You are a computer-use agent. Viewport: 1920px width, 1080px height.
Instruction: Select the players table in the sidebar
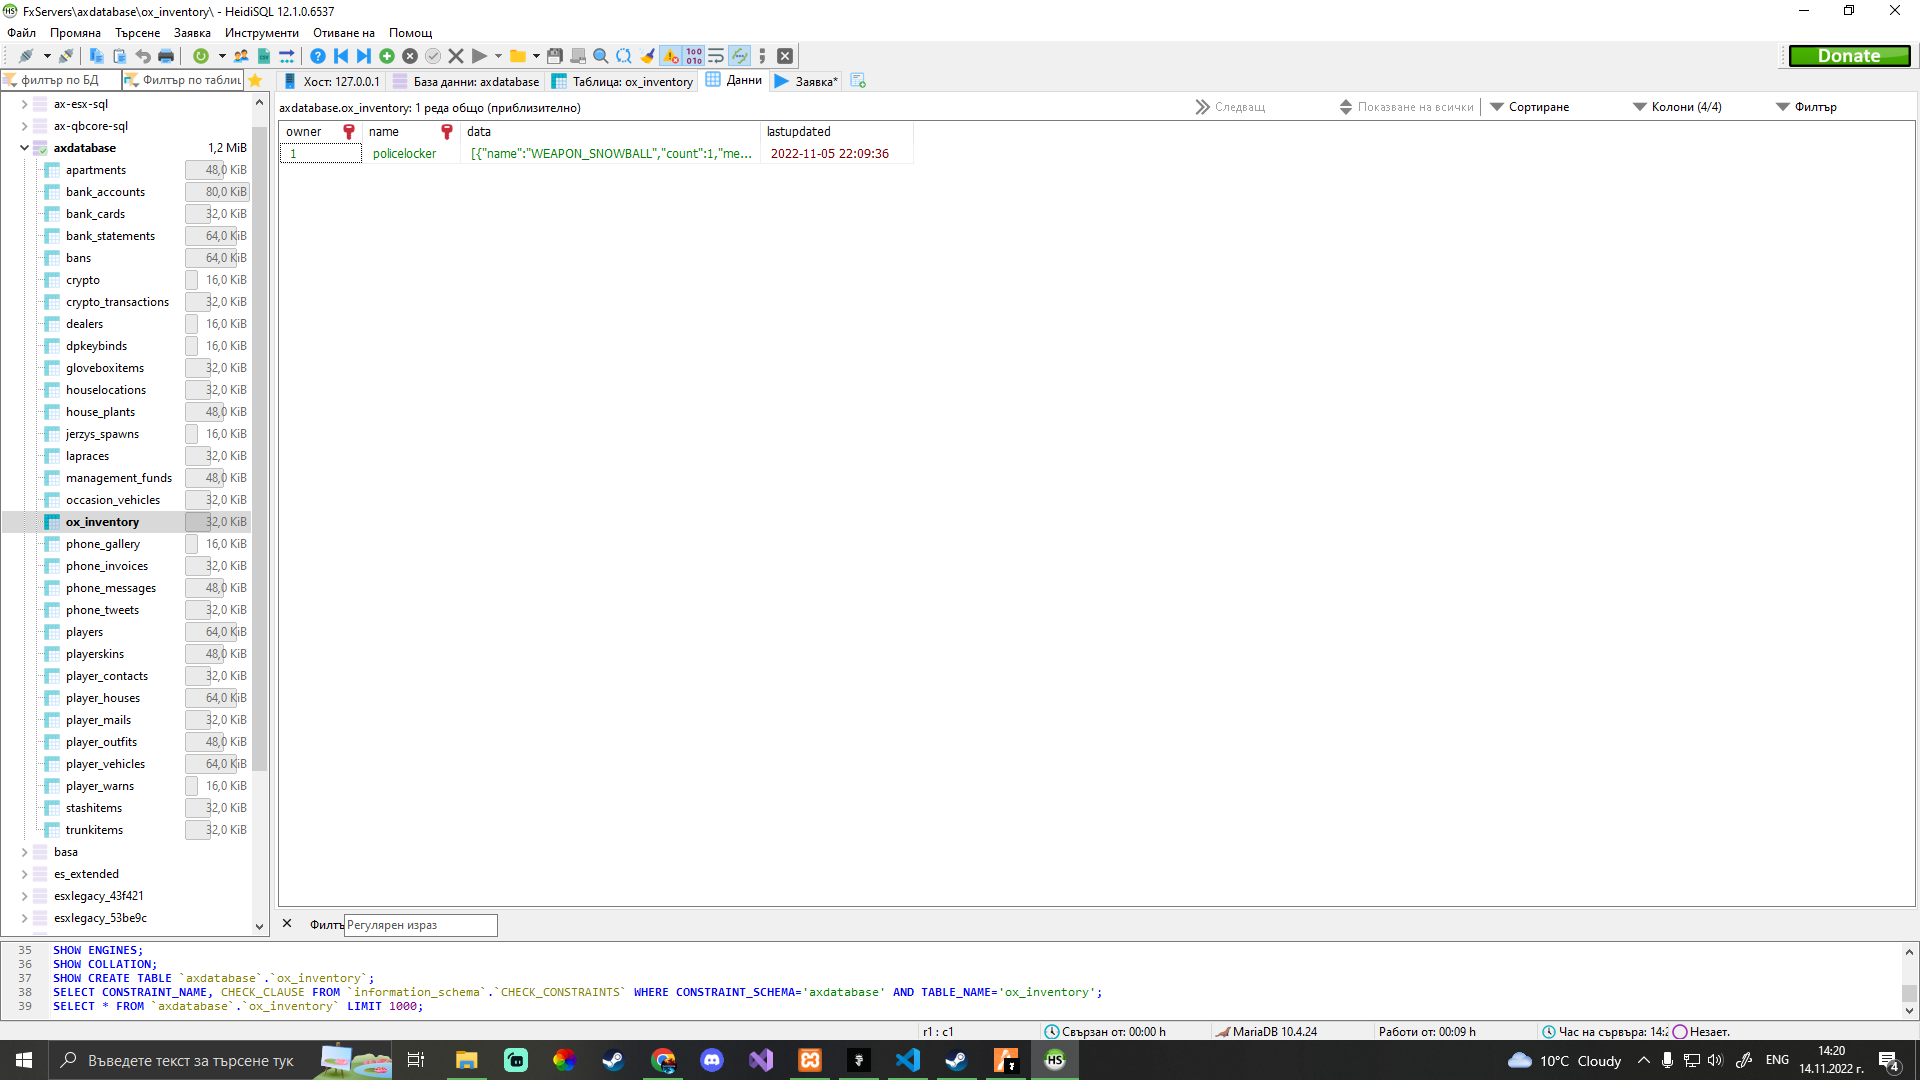(x=84, y=631)
